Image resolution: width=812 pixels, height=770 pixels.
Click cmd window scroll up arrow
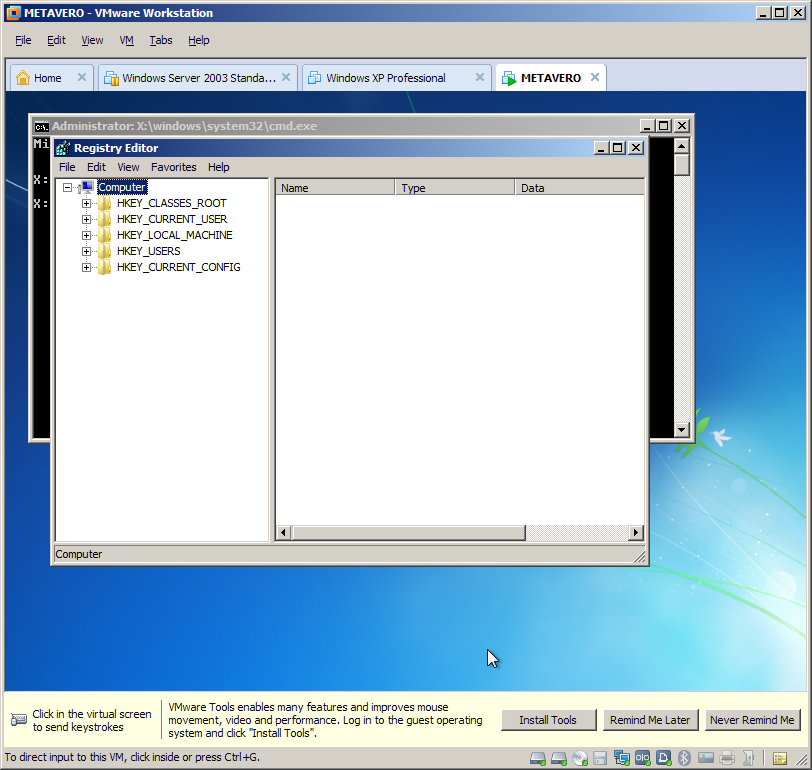coord(682,147)
